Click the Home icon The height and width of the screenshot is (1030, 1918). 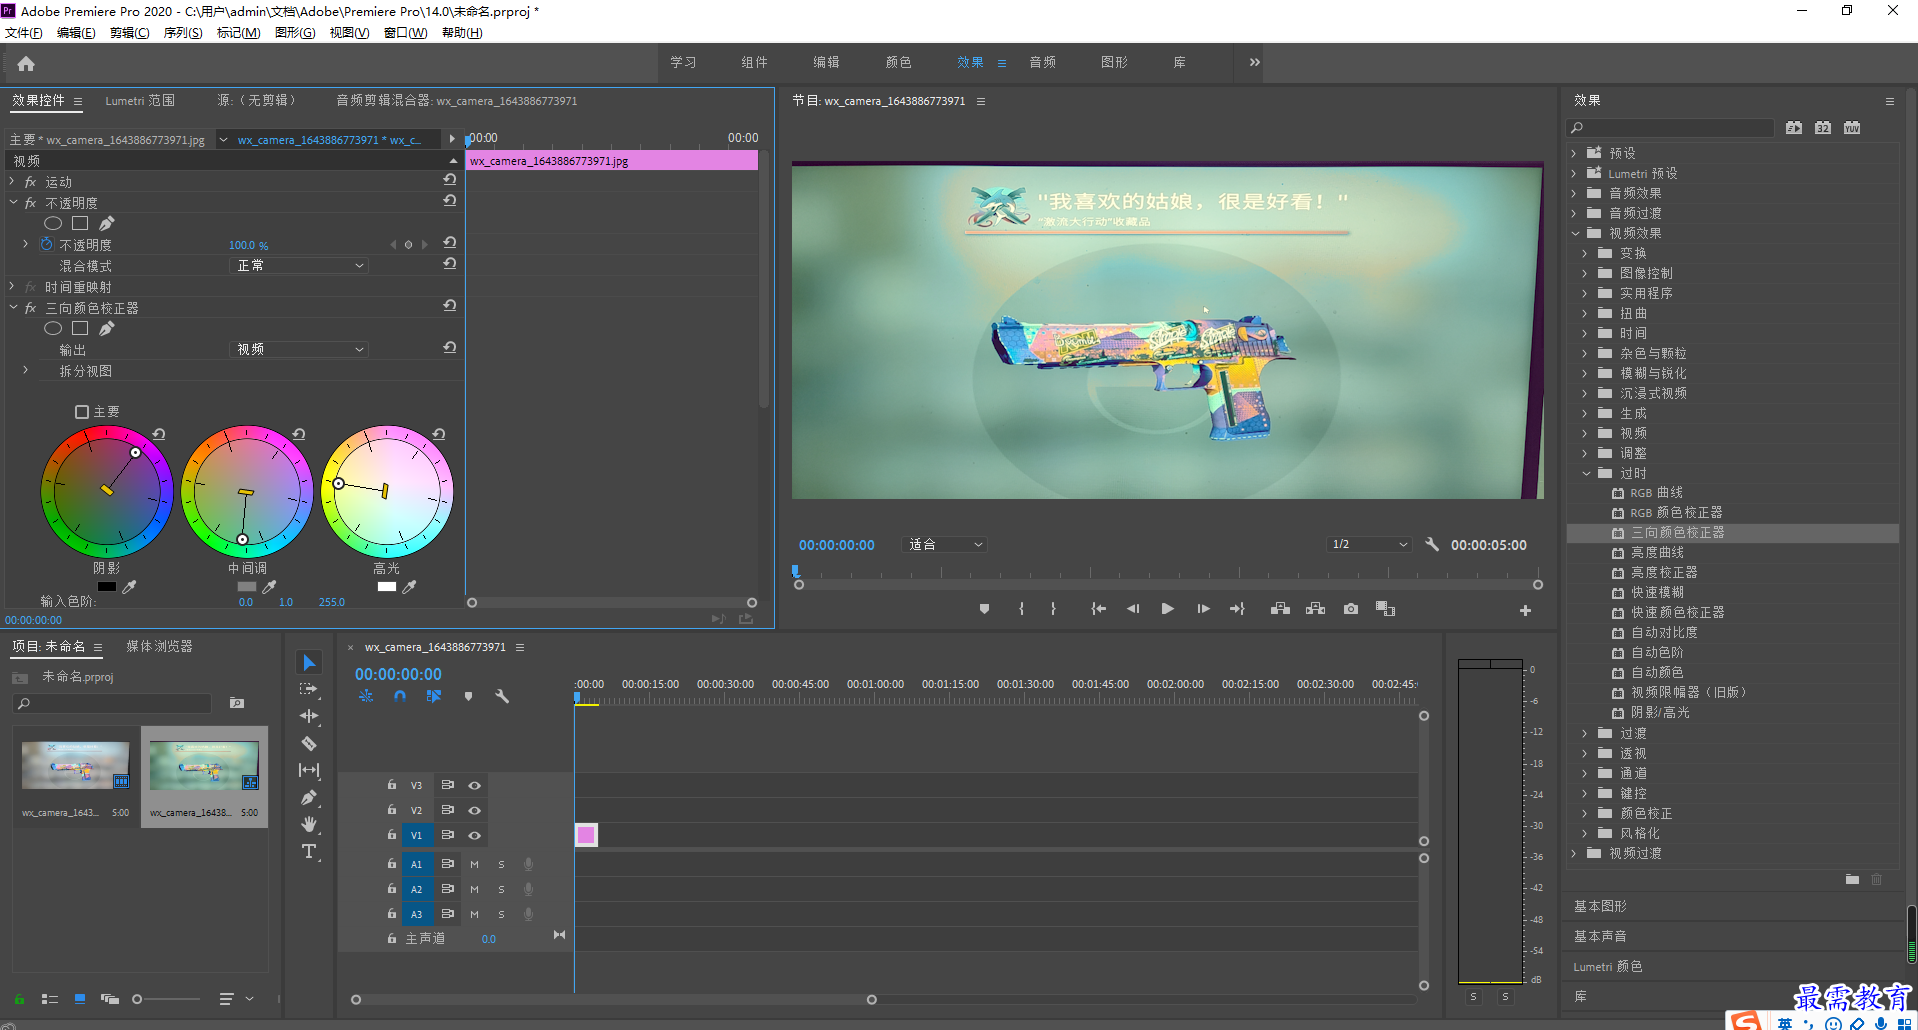[26, 63]
